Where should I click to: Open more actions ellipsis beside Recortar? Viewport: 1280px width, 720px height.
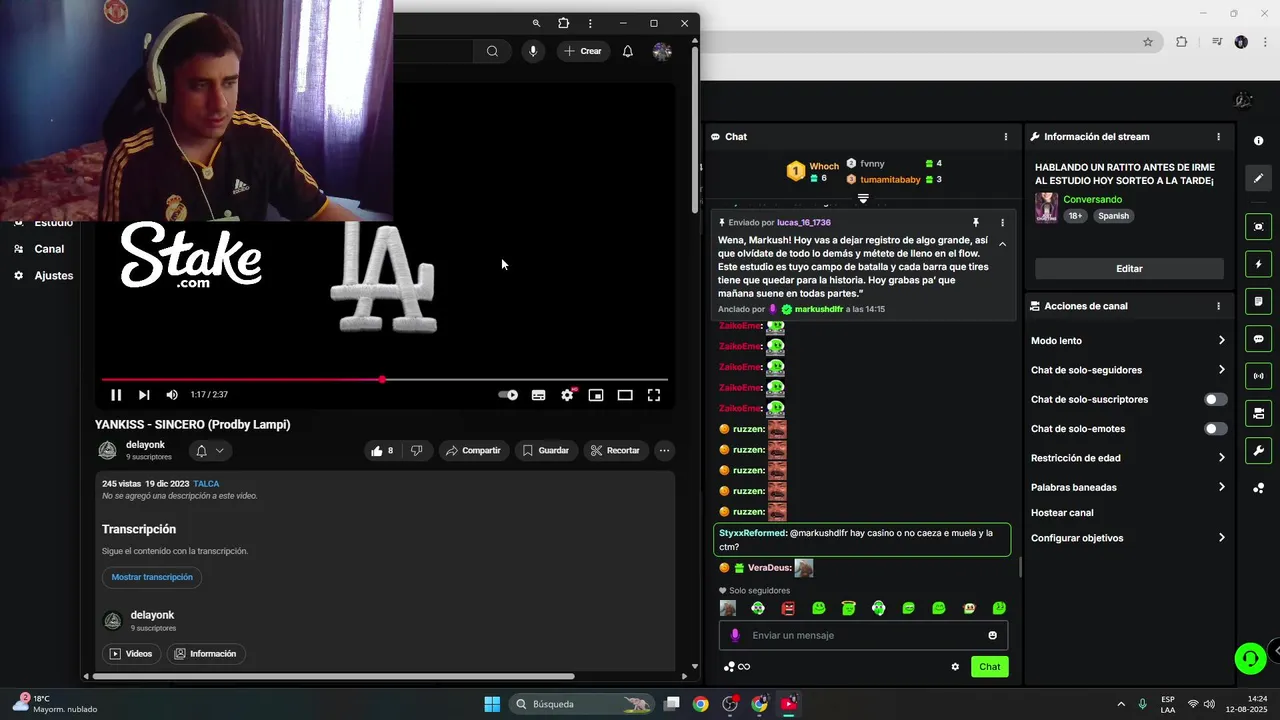pyautogui.click(x=664, y=451)
